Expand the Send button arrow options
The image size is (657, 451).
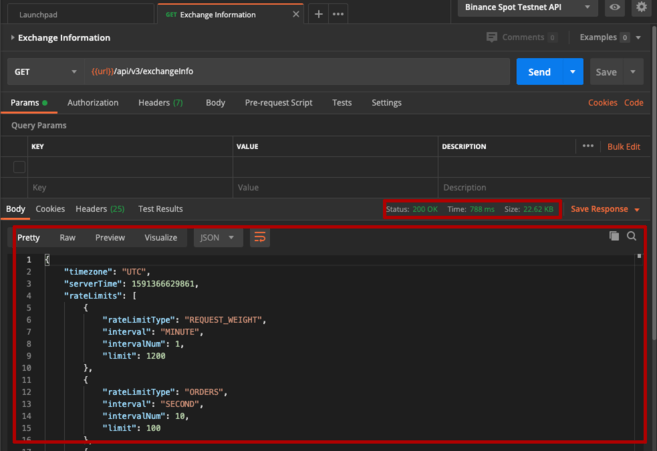[572, 72]
